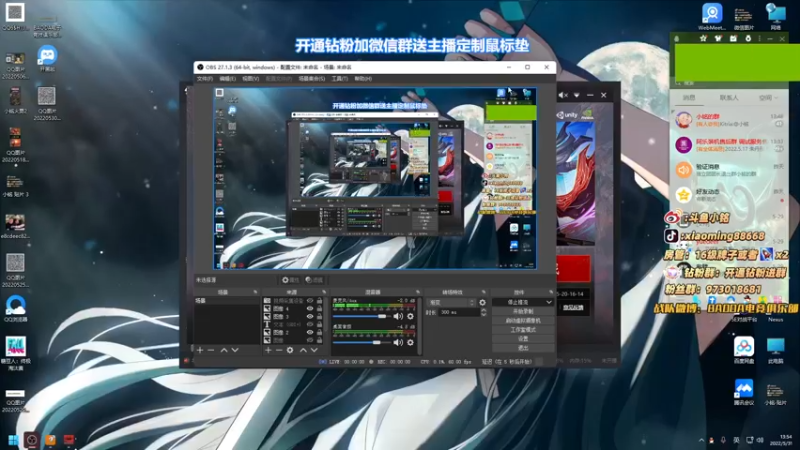The height and width of the screenshot is (450, 800).
Task: Open the QQ more-options vertical dots menu
Action: click(x=760, y=38)
